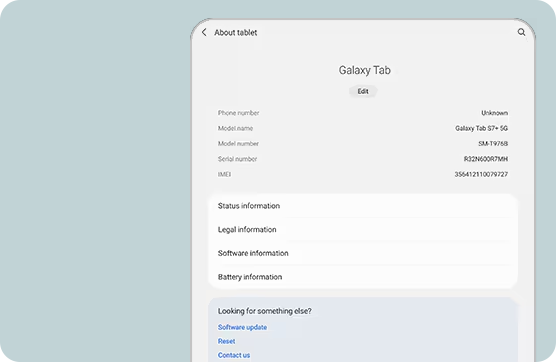Select the IMEI label
Screen dimensions: 556x362
click(x=224, y=174)
